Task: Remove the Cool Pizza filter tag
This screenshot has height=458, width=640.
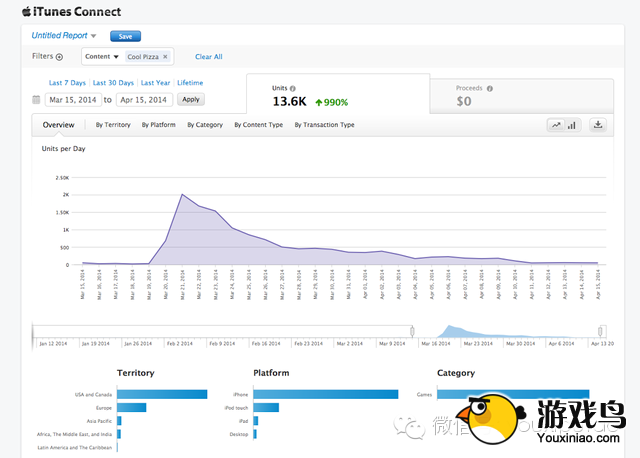Action: (165, 57)
